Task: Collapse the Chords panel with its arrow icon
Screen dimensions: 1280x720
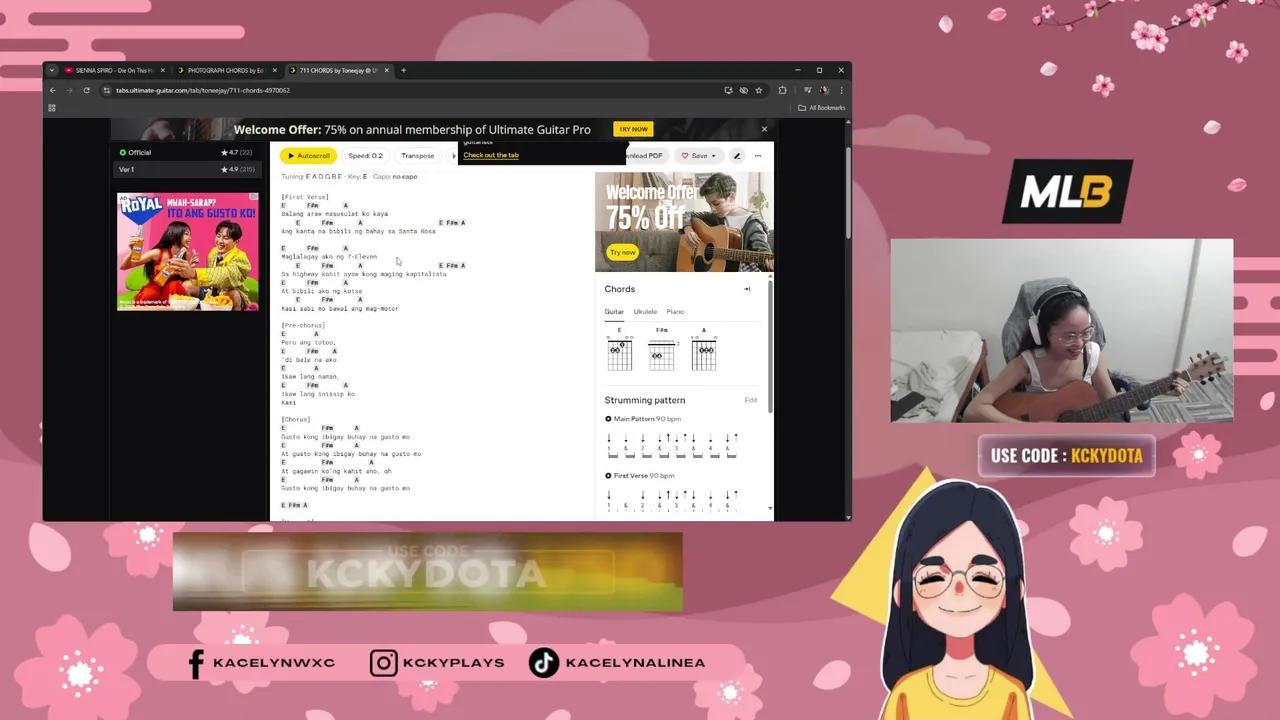Action: (x=747, y=289)
